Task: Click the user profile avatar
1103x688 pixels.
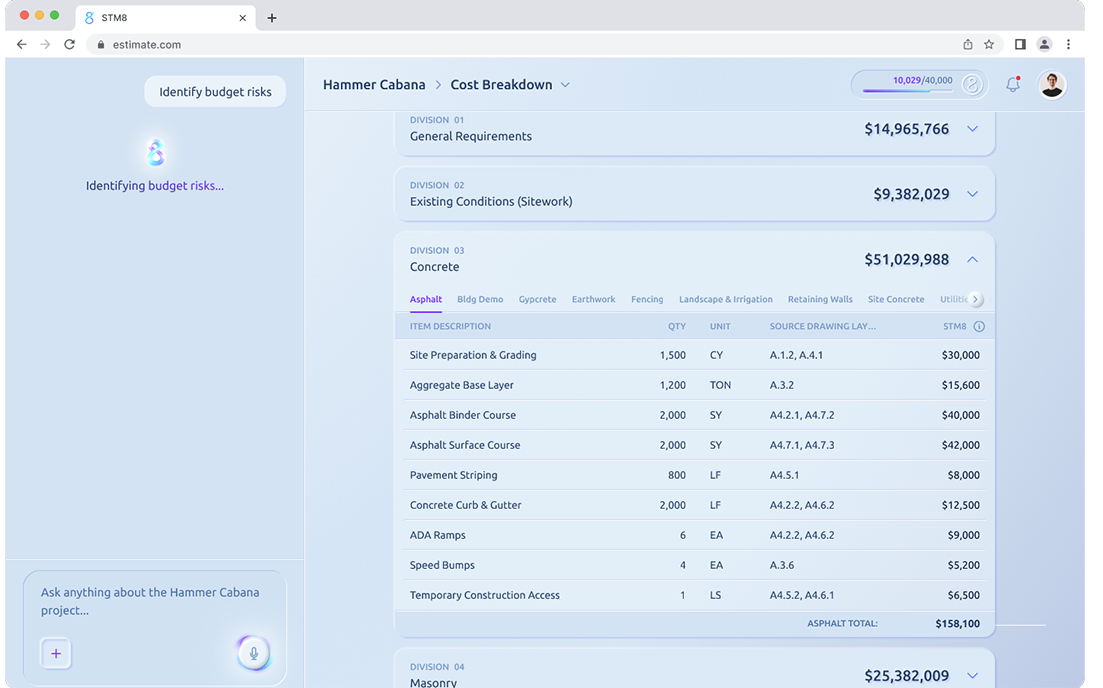Action: pyautogui.click(x=1051, y=85)
